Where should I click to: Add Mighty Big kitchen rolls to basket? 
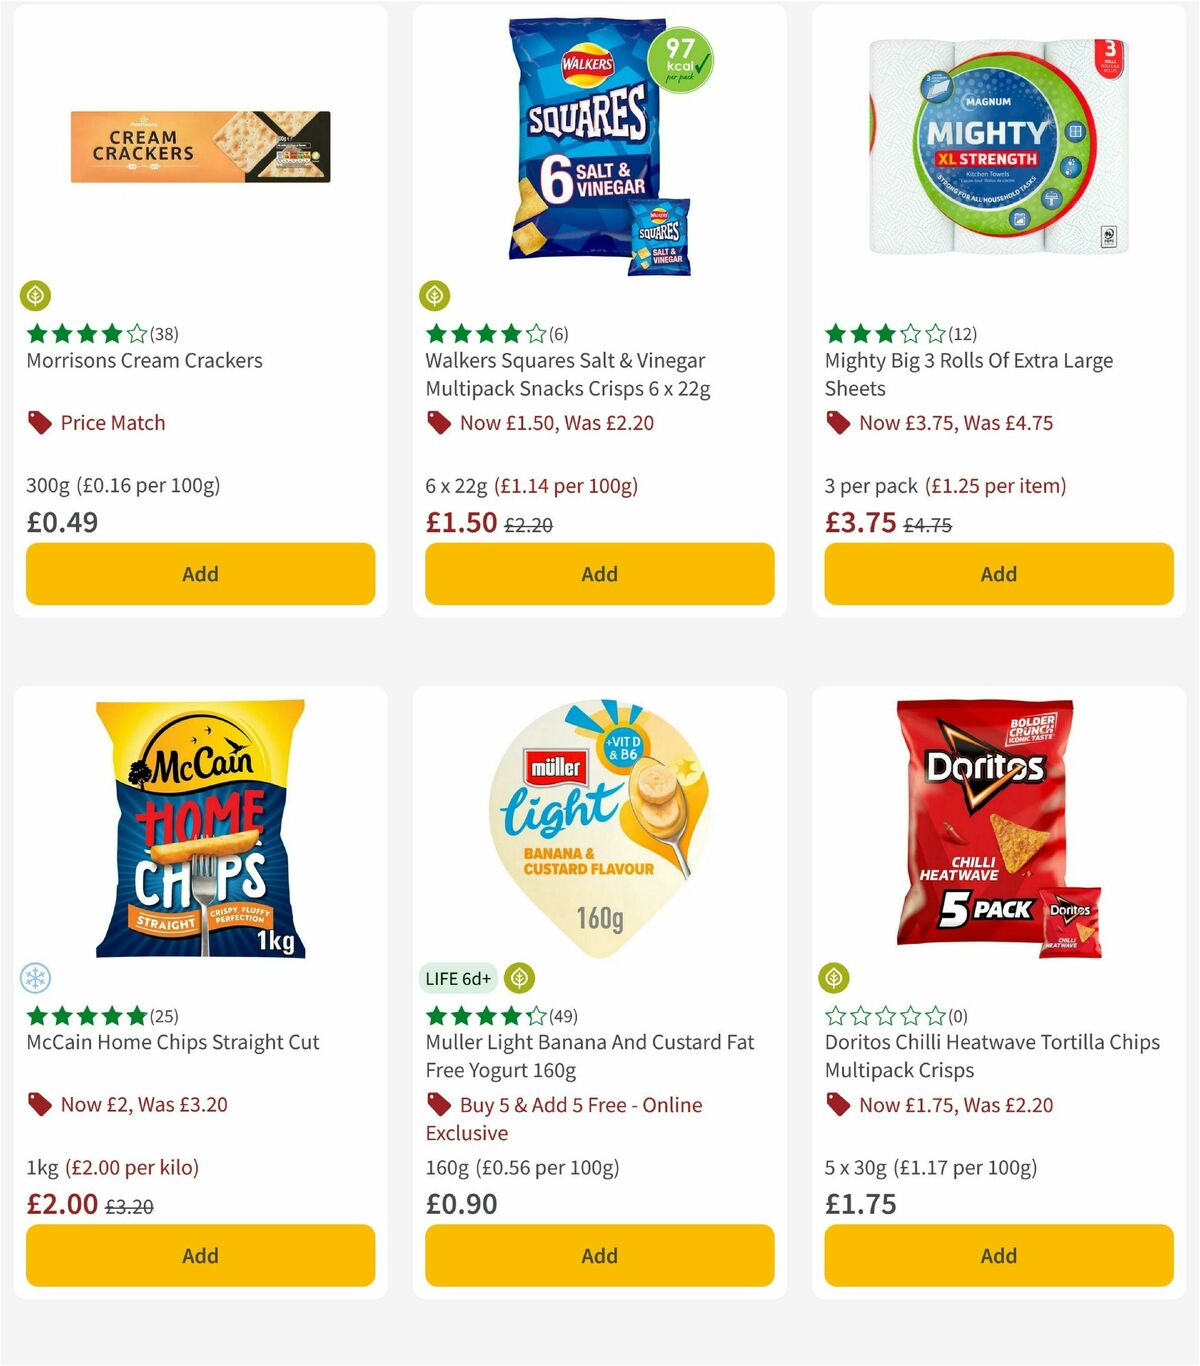[x=998, y=574]
